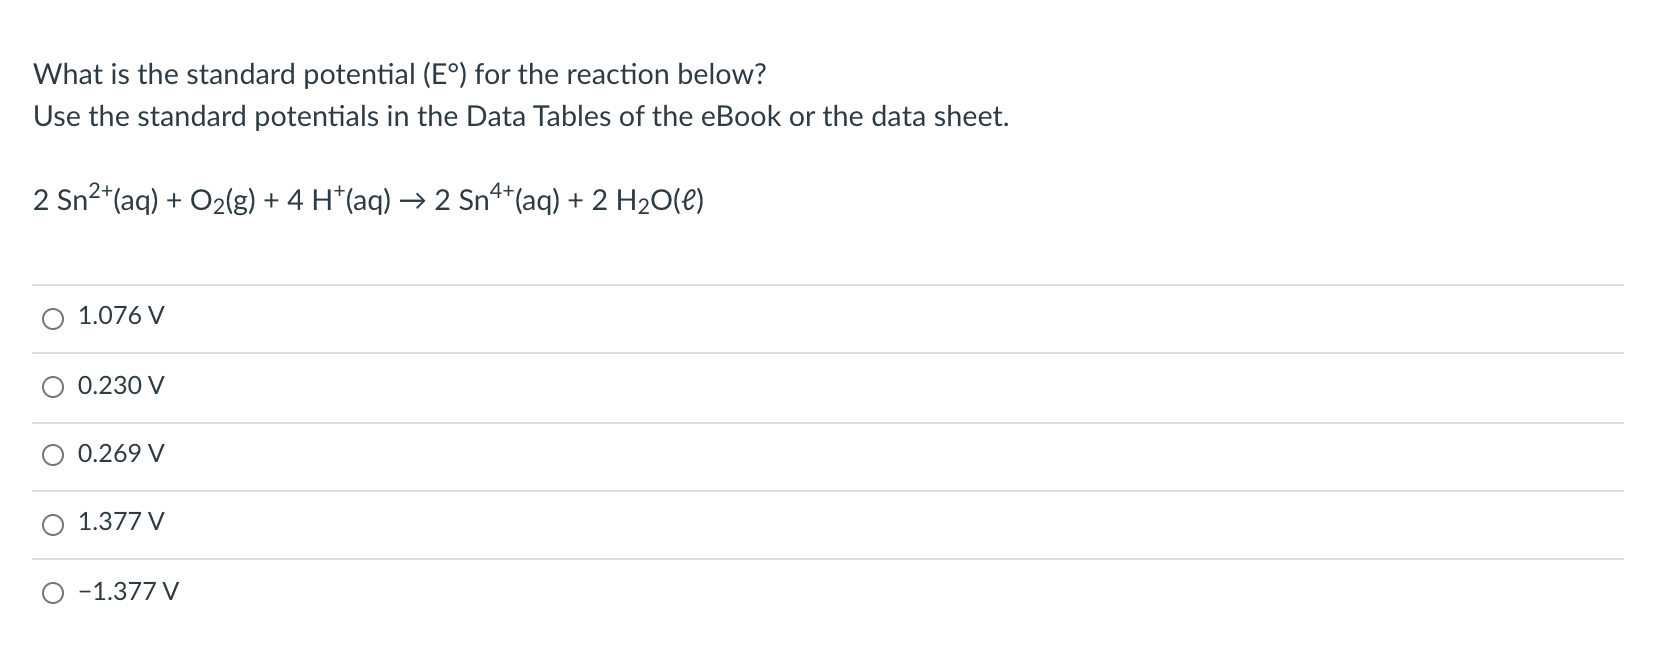Image resolution: width=1654 pixels, height=658 pixels.
Task: Click the 1.377 V answer label
Action: (x=119, y=521)
